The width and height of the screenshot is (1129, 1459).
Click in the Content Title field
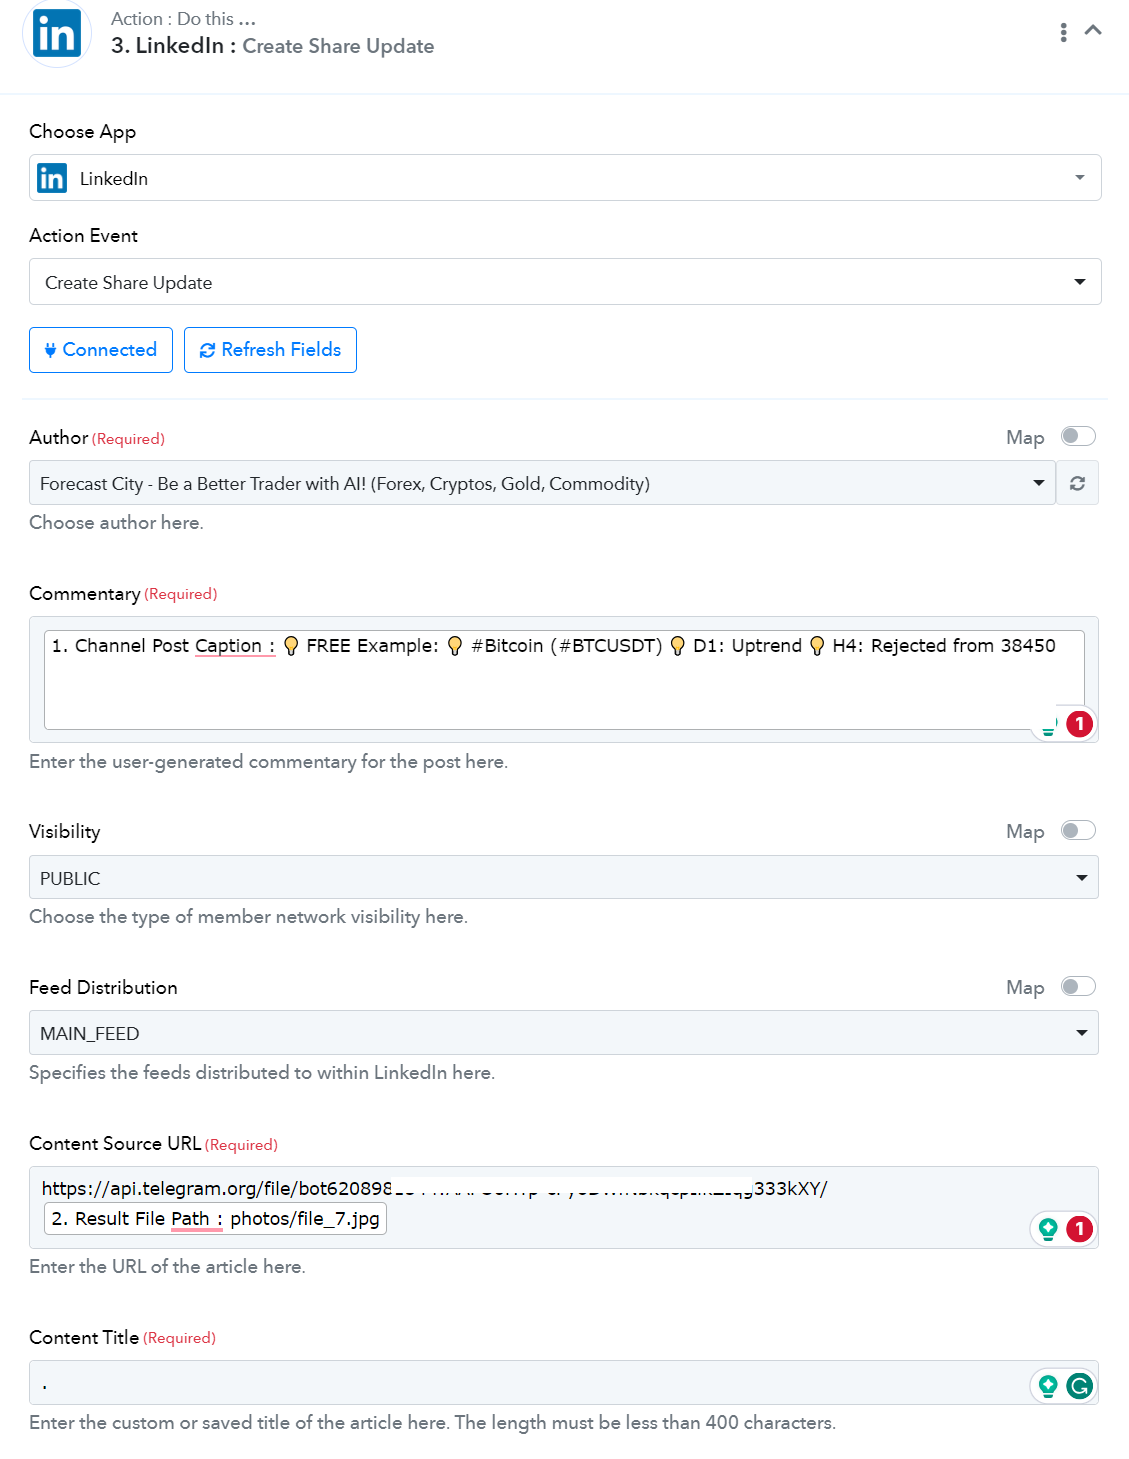point(564,1382)
